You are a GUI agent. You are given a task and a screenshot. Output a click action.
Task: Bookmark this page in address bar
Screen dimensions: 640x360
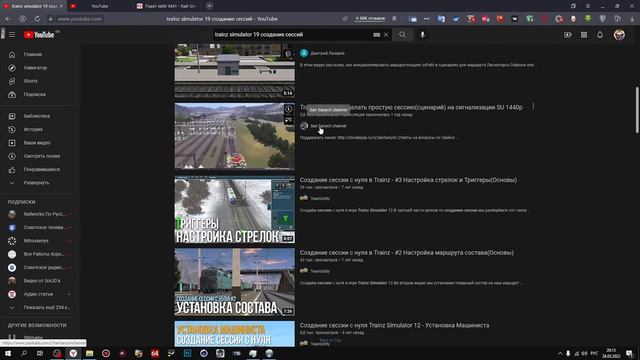[x=394, y=19]
